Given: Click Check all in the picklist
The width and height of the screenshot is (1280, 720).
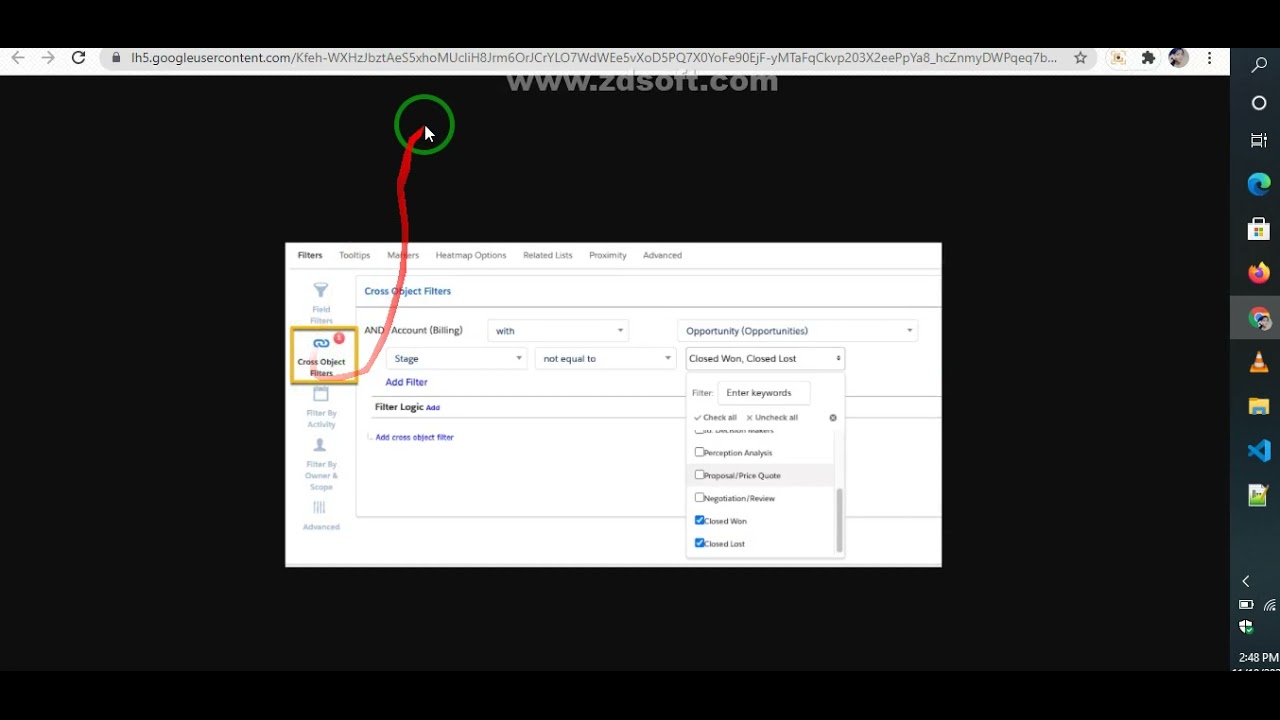Looking at the screenshot, I should (x=715, y=418).
